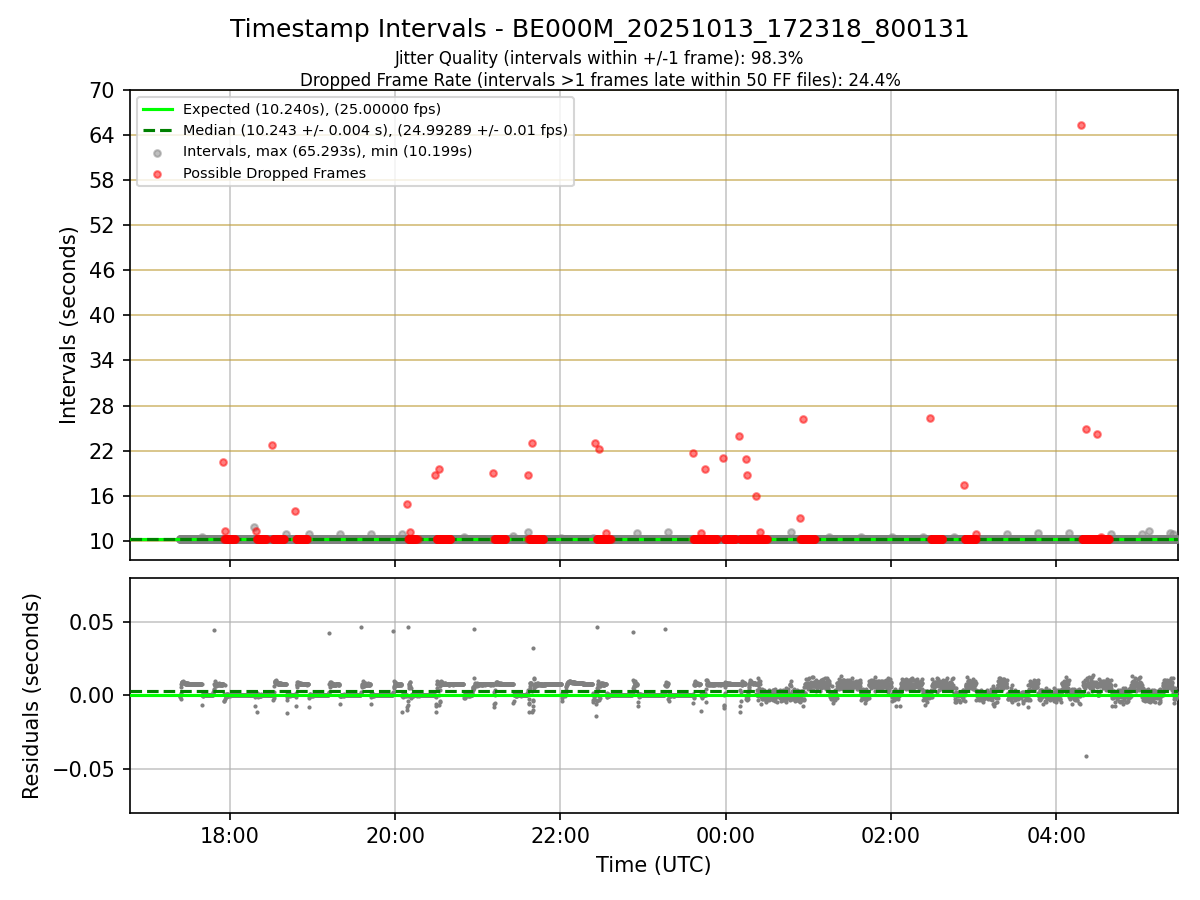Image resolution: width=1200 pixels, height=900 pixels.
Task: Click legend entry 'Median (10.243 +/- 0.004 s)'
Action: tap(375, 130)
